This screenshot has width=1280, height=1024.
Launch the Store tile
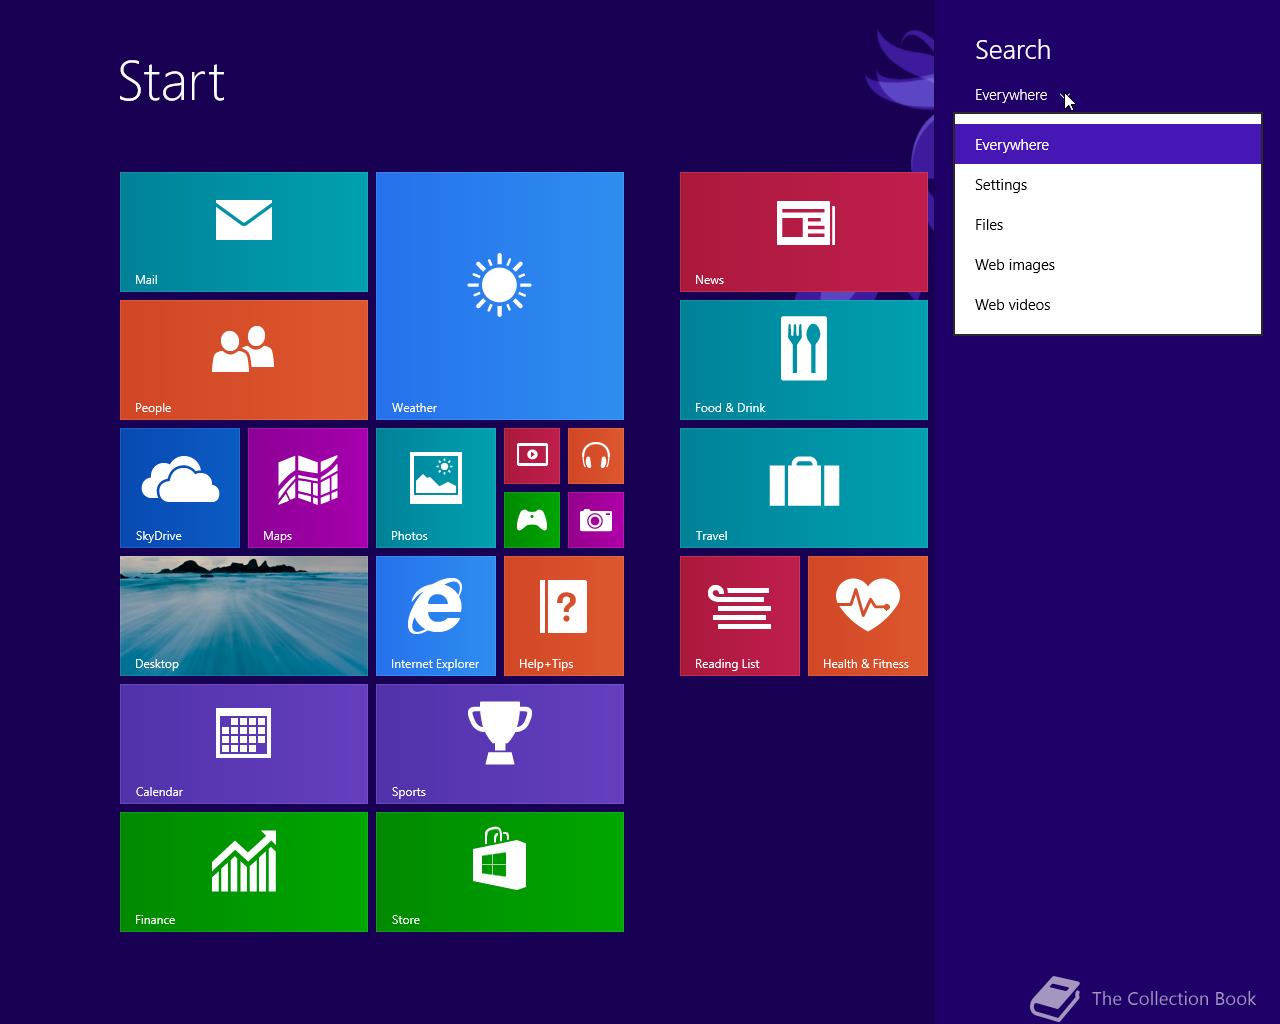500,872
